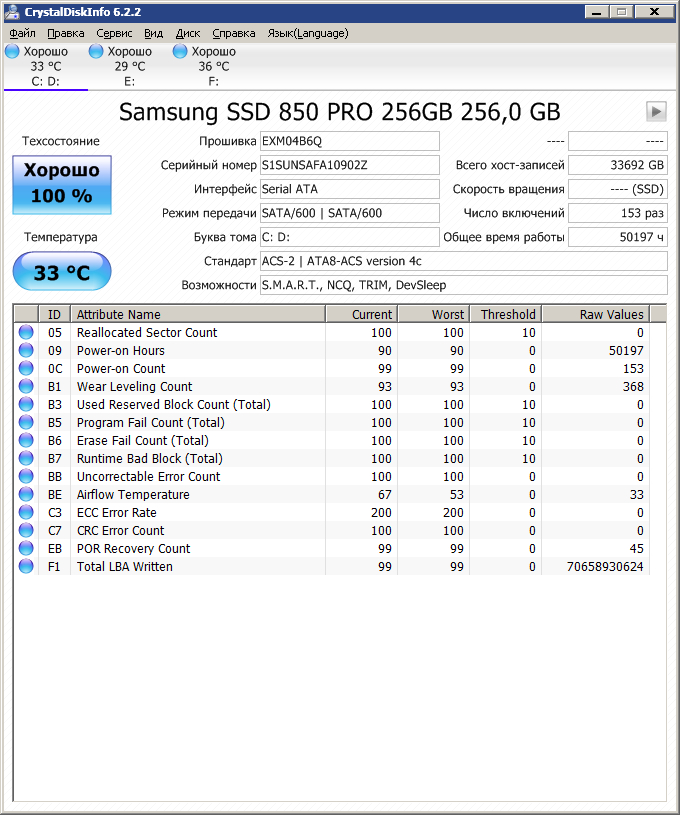Select the C: D: disk tab

coord(46,67)
